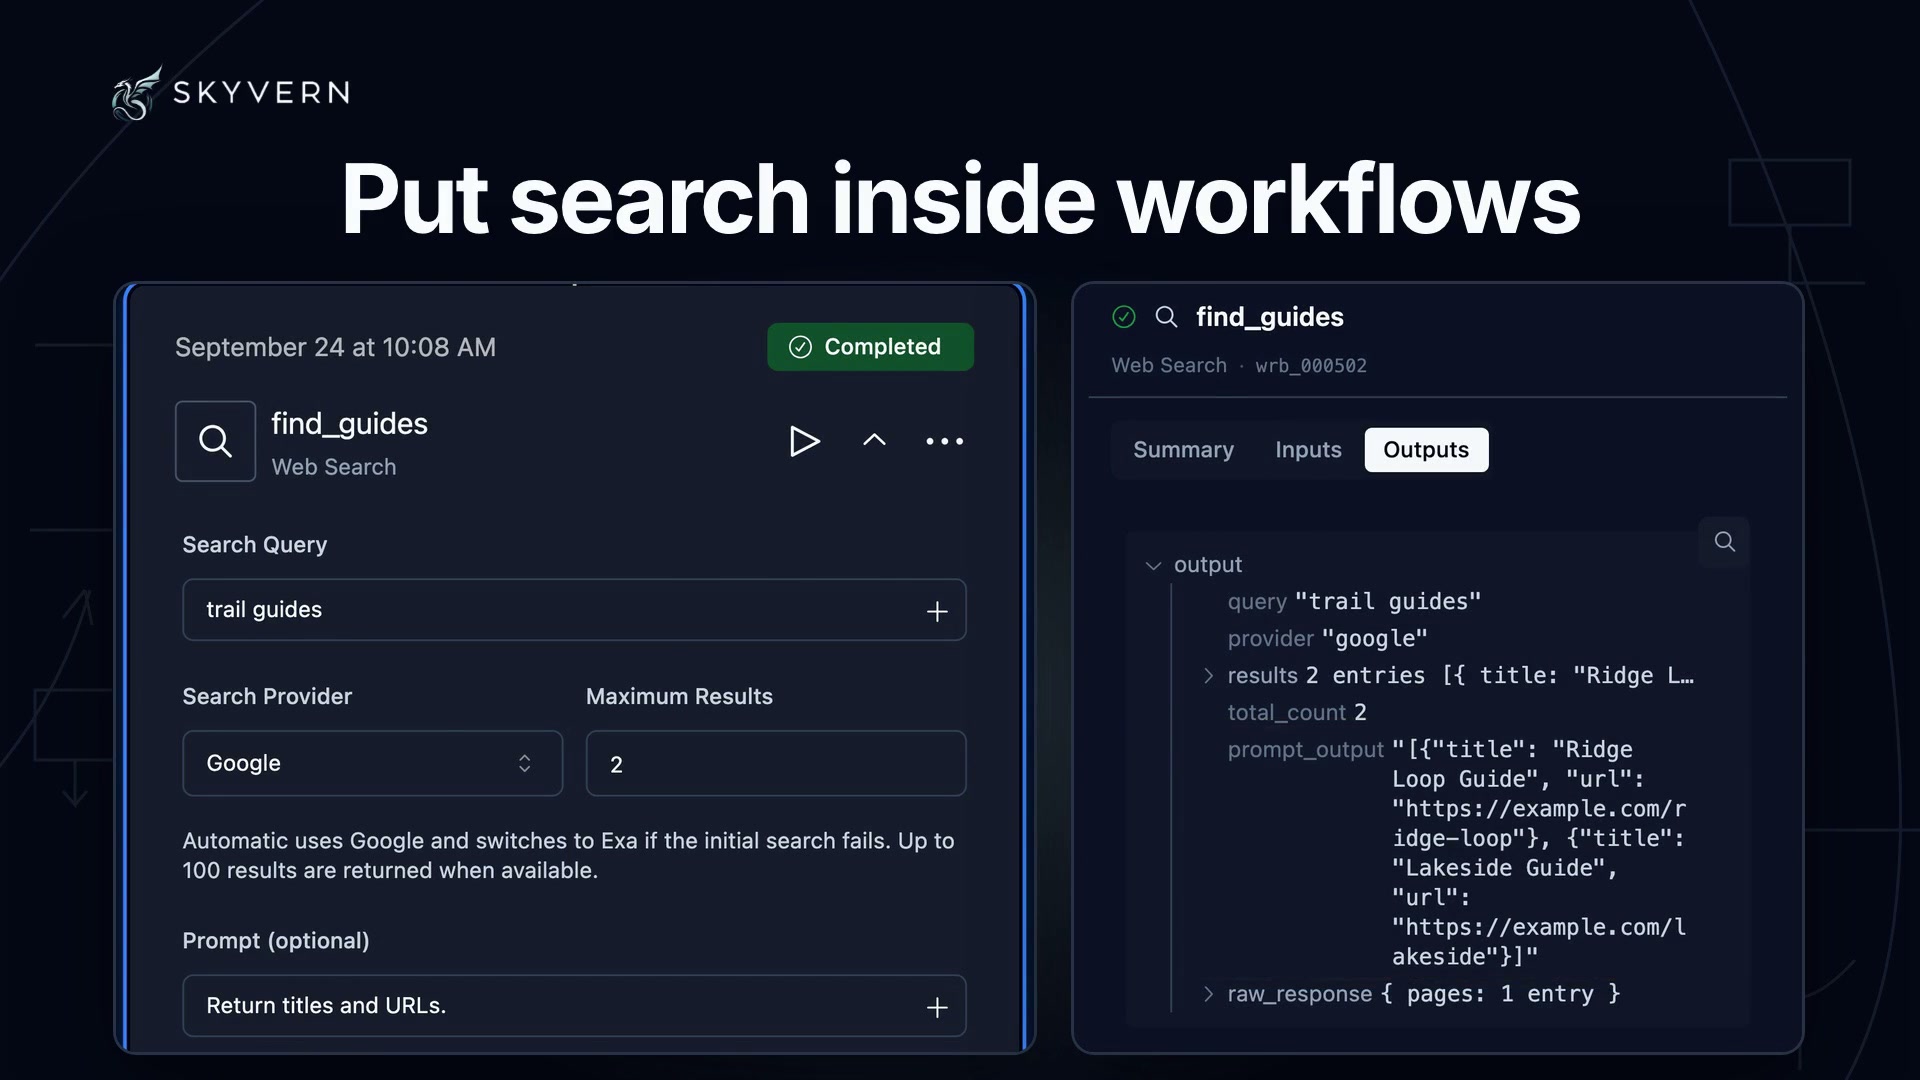The width and height of the screenshot is (1920, 1080).
Task: Click the Return titles and URLs prompt field
Action: click(574, 1006)
